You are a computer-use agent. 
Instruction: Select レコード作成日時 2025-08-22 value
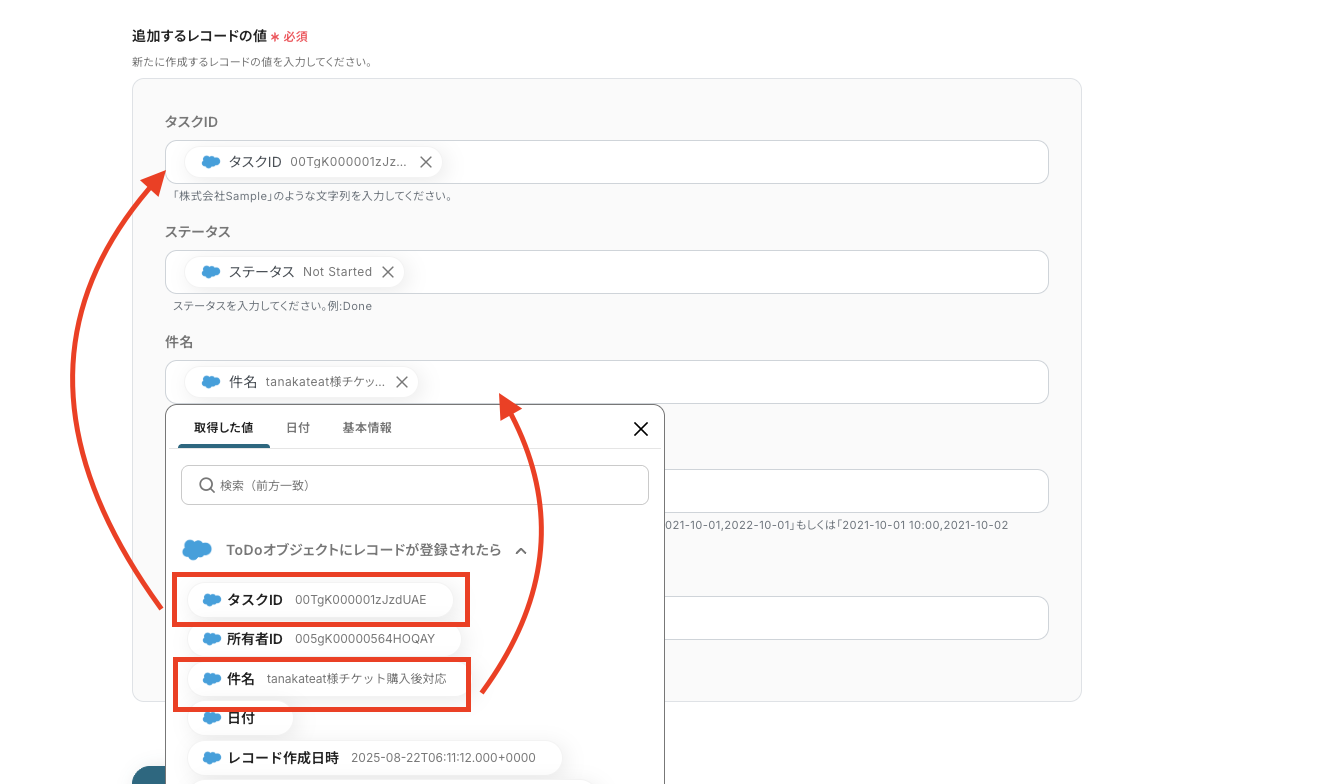375,758
